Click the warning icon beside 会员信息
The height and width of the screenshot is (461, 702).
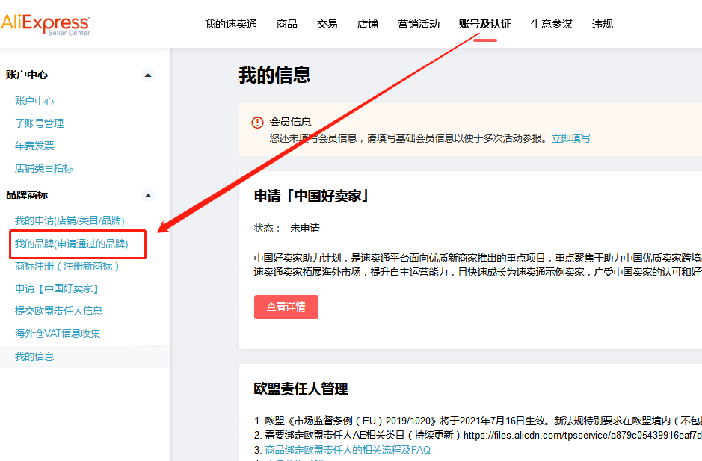point(257,122)
